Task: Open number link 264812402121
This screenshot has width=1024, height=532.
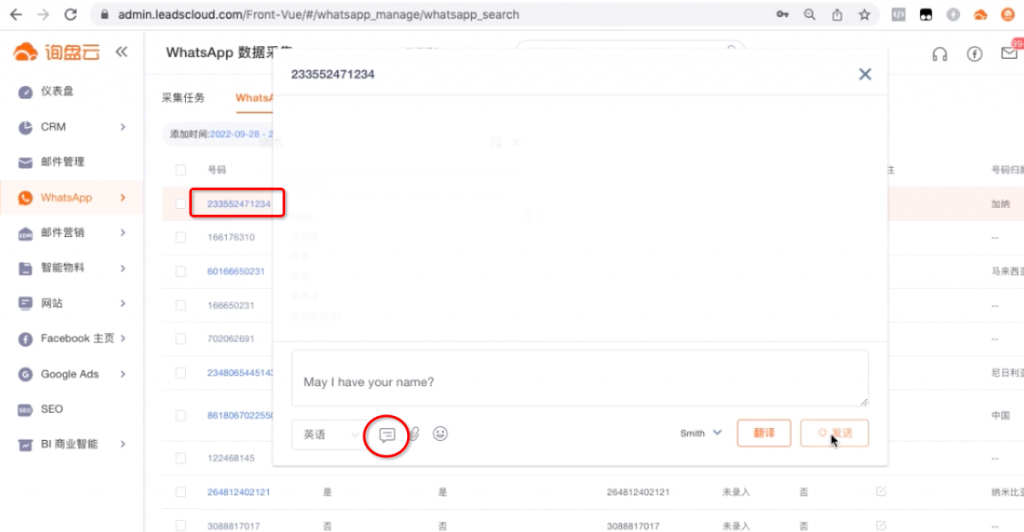Action: coord(238,492)
